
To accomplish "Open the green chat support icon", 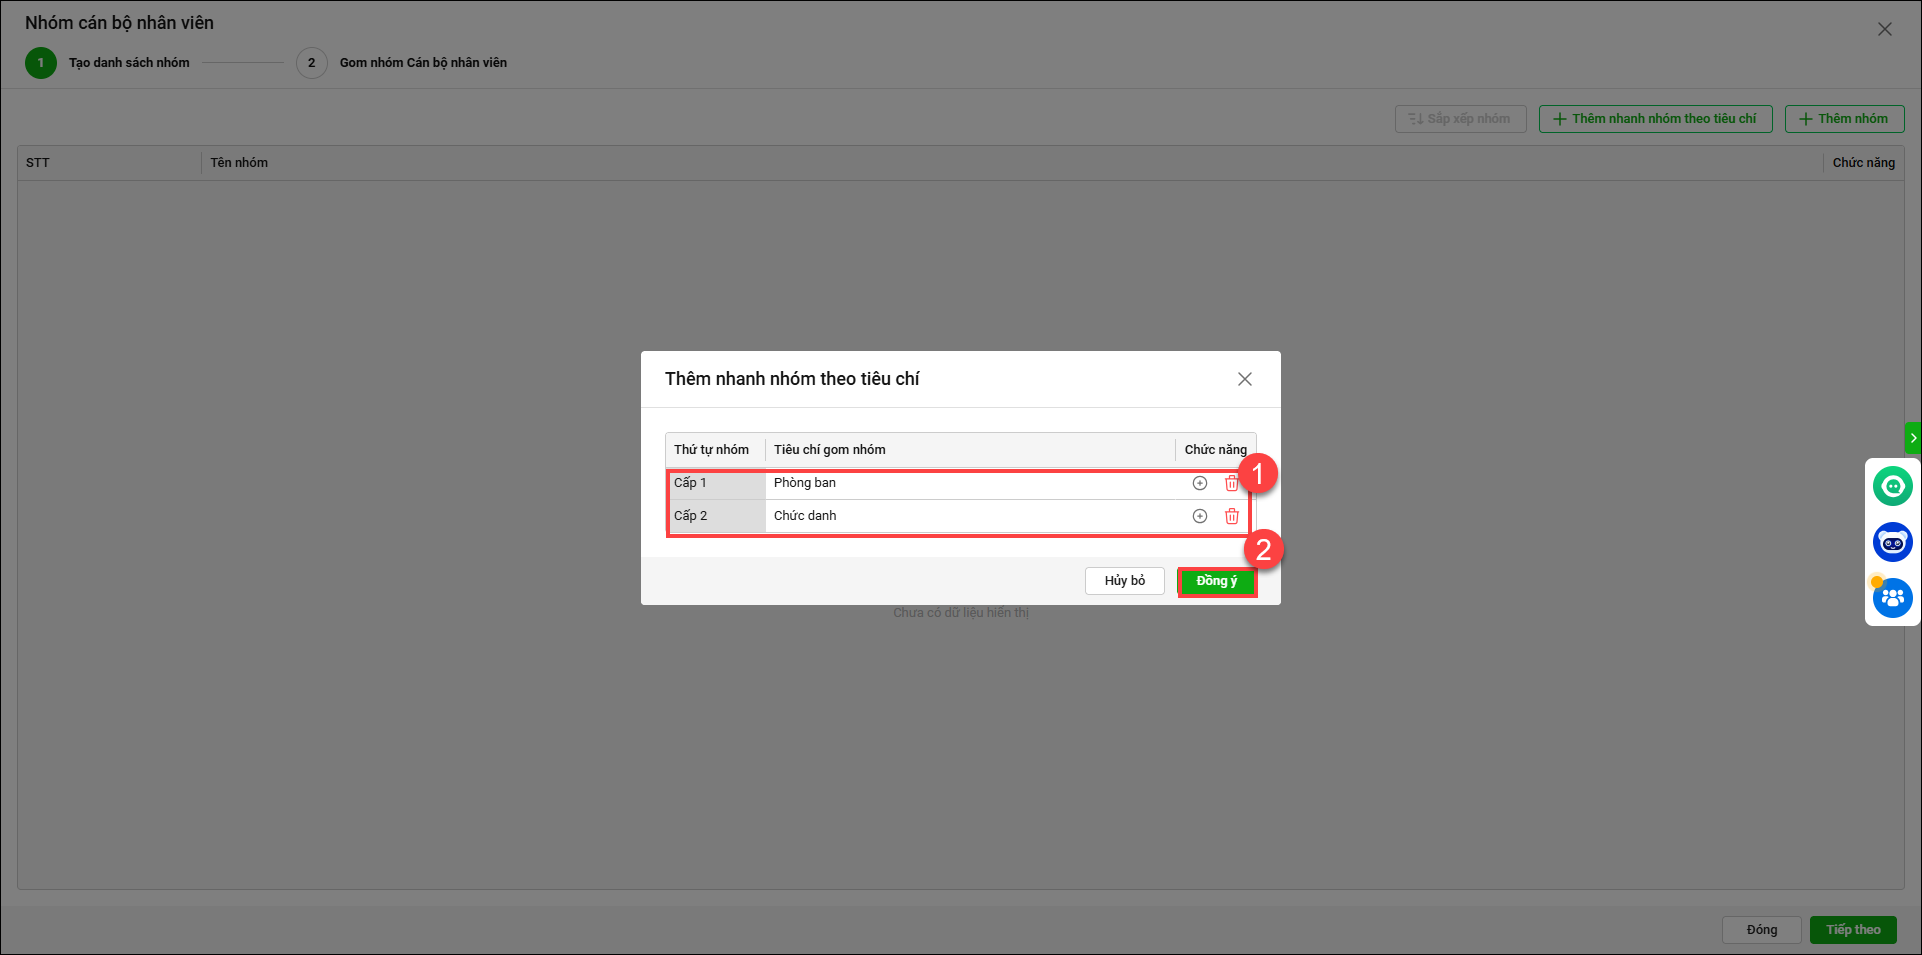I will point(1892,487).
